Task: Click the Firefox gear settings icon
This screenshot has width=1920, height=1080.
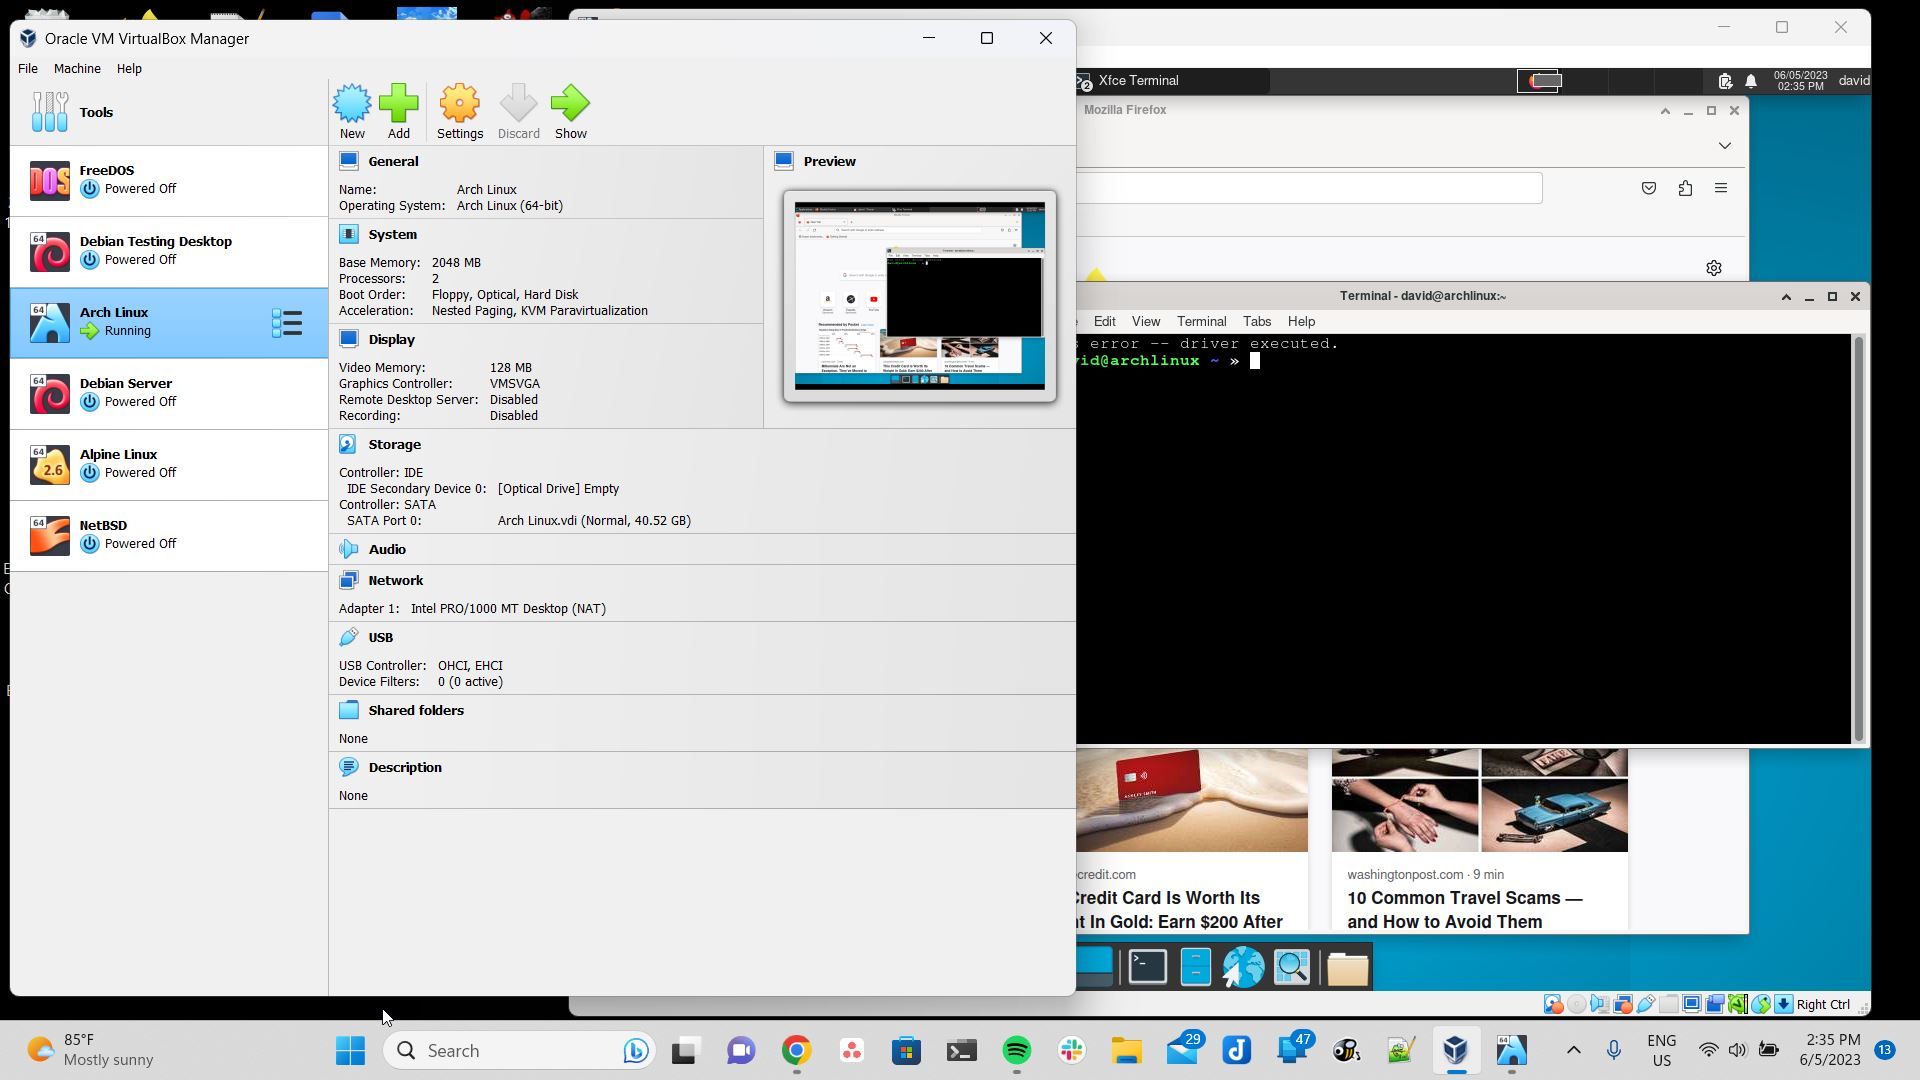Action: click(x=1713, y=268)
